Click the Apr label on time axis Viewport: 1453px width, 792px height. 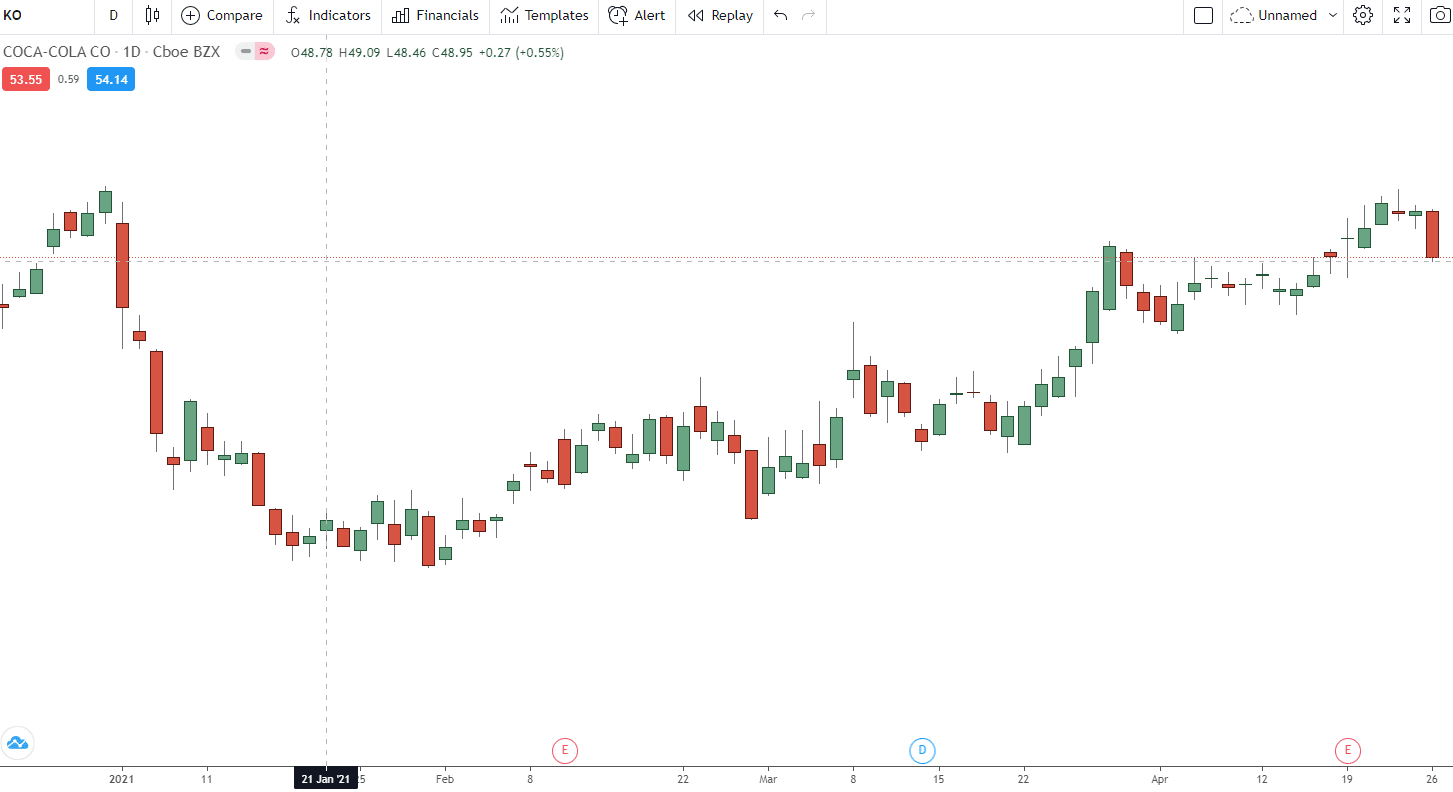[1160, 779]
